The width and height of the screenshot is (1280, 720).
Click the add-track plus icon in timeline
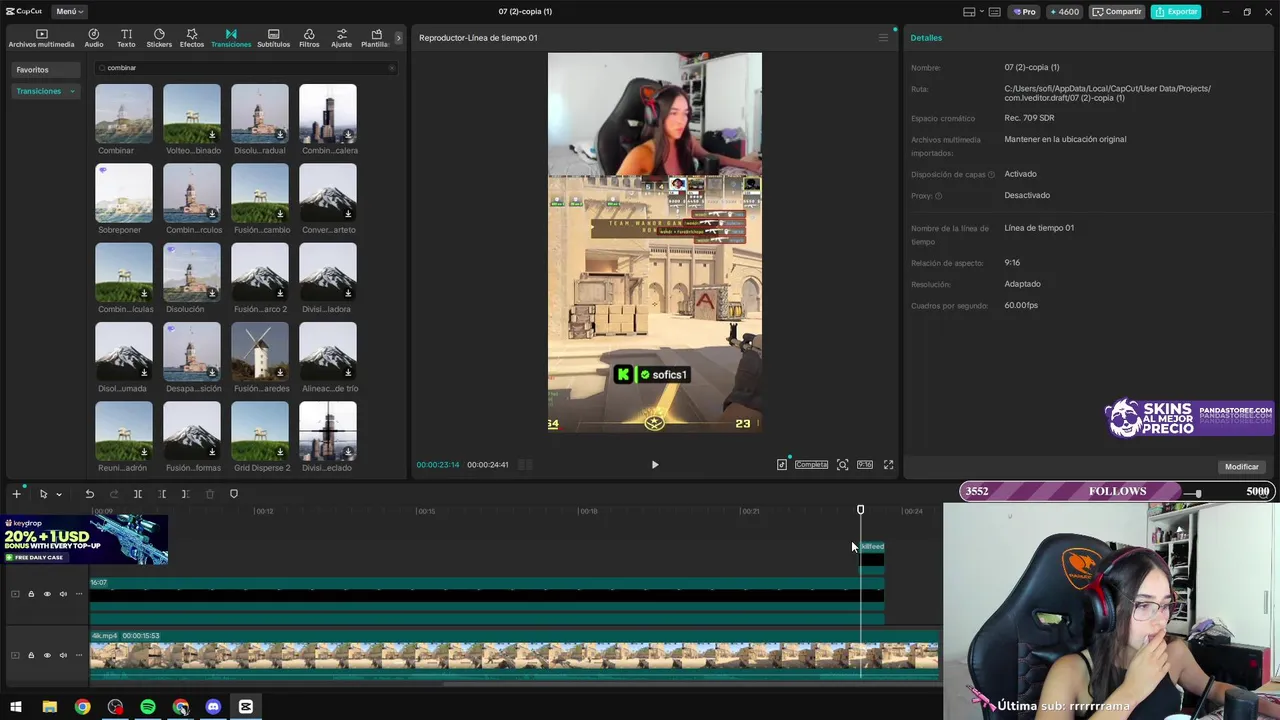point(16,494)
